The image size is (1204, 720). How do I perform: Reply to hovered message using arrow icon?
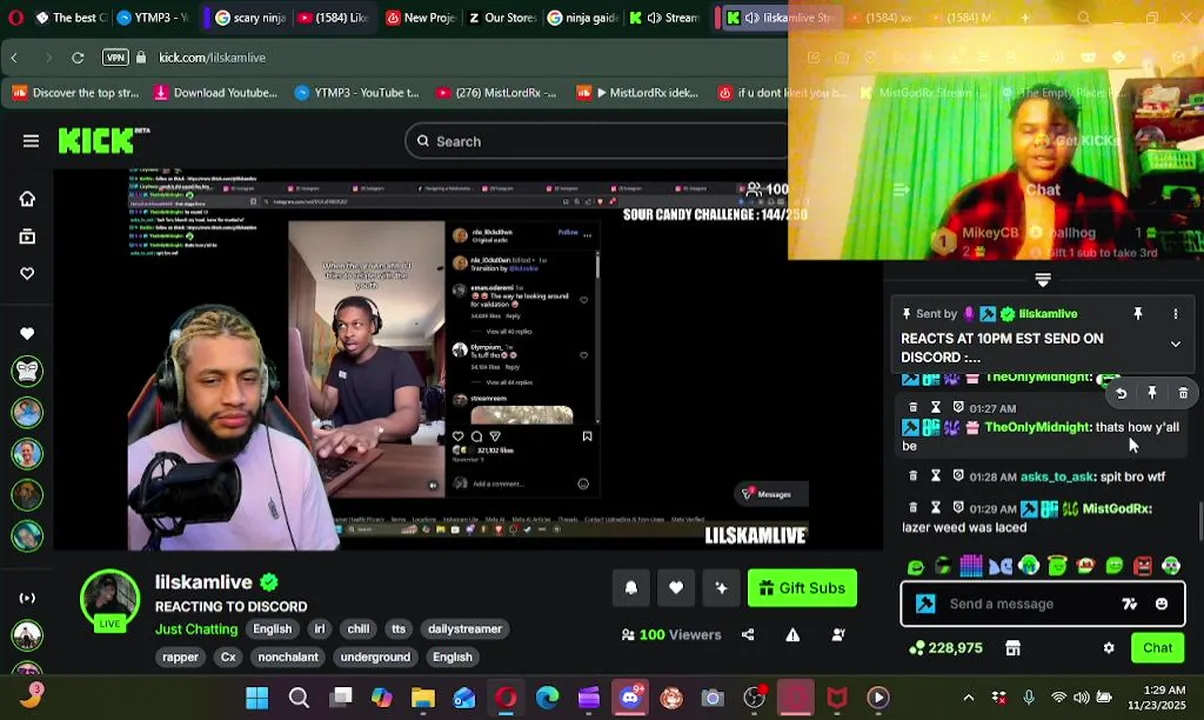(1121, 394)
